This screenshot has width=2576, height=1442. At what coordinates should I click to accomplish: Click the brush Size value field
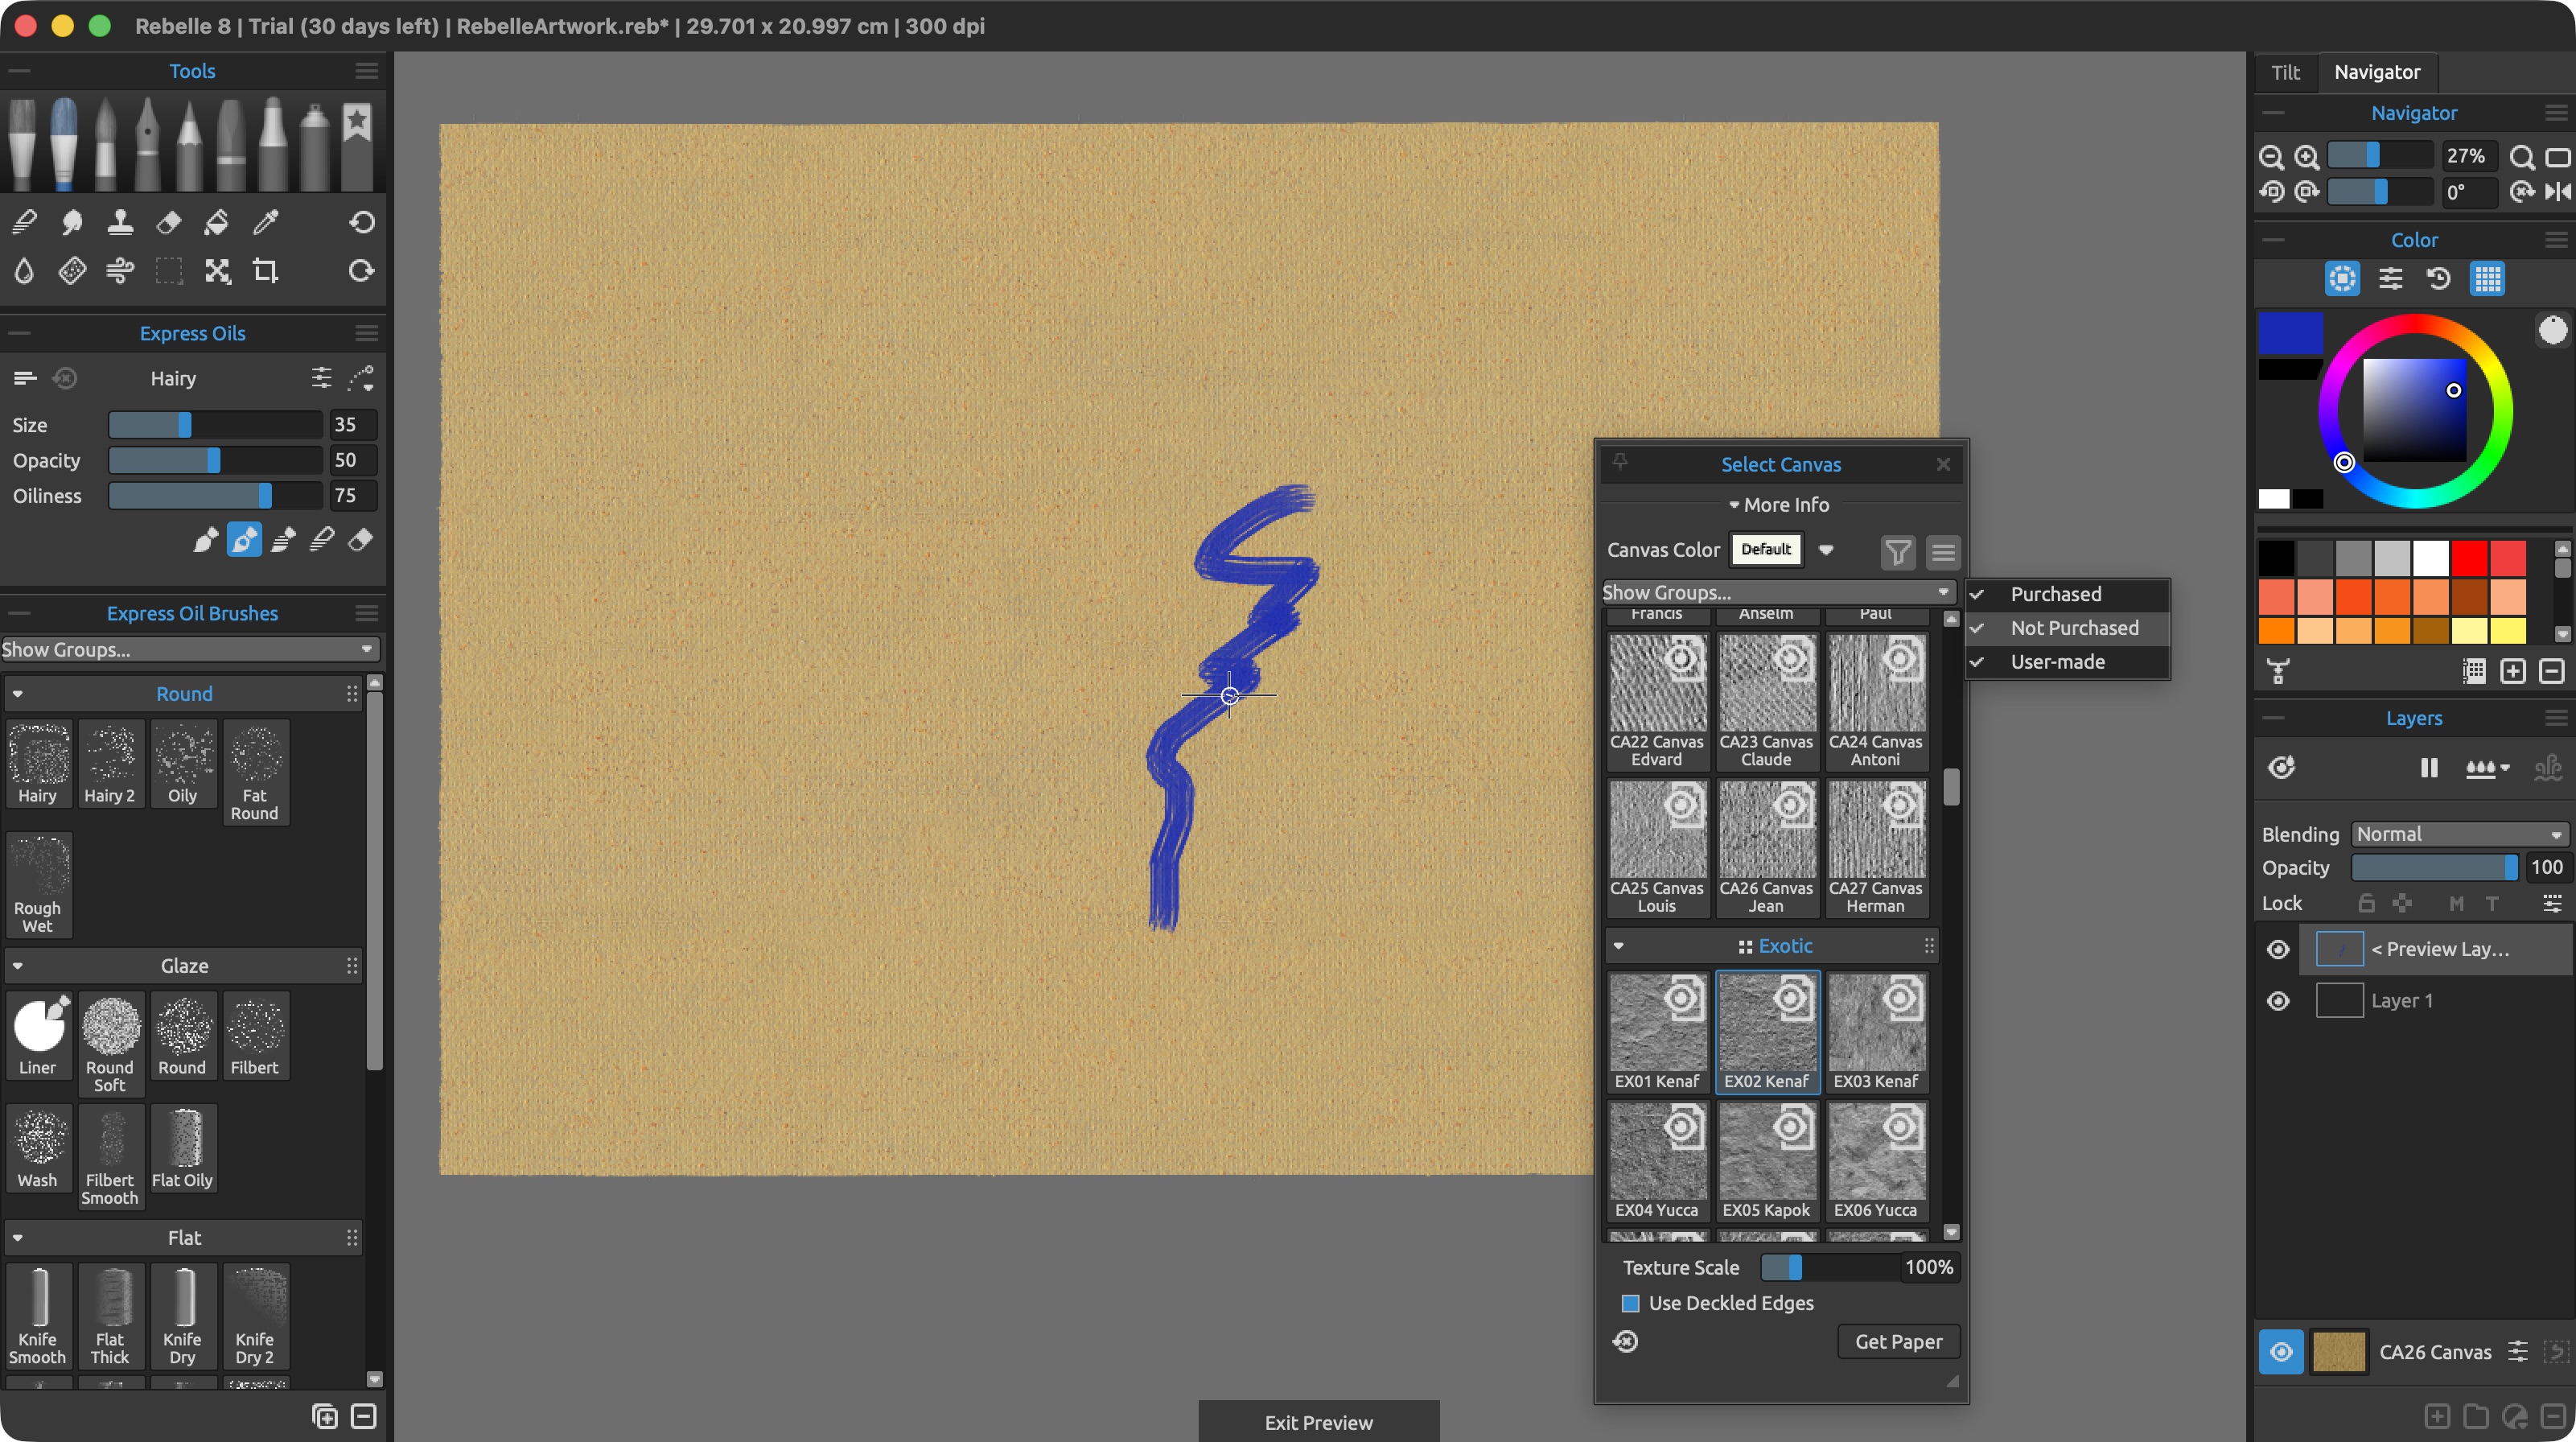click(x=353, y=425)
